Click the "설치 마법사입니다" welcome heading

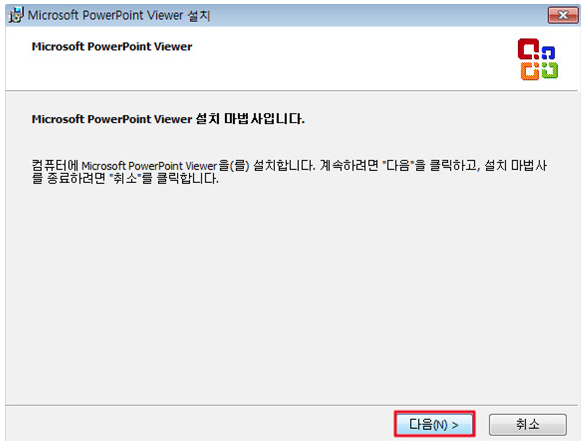168,119
